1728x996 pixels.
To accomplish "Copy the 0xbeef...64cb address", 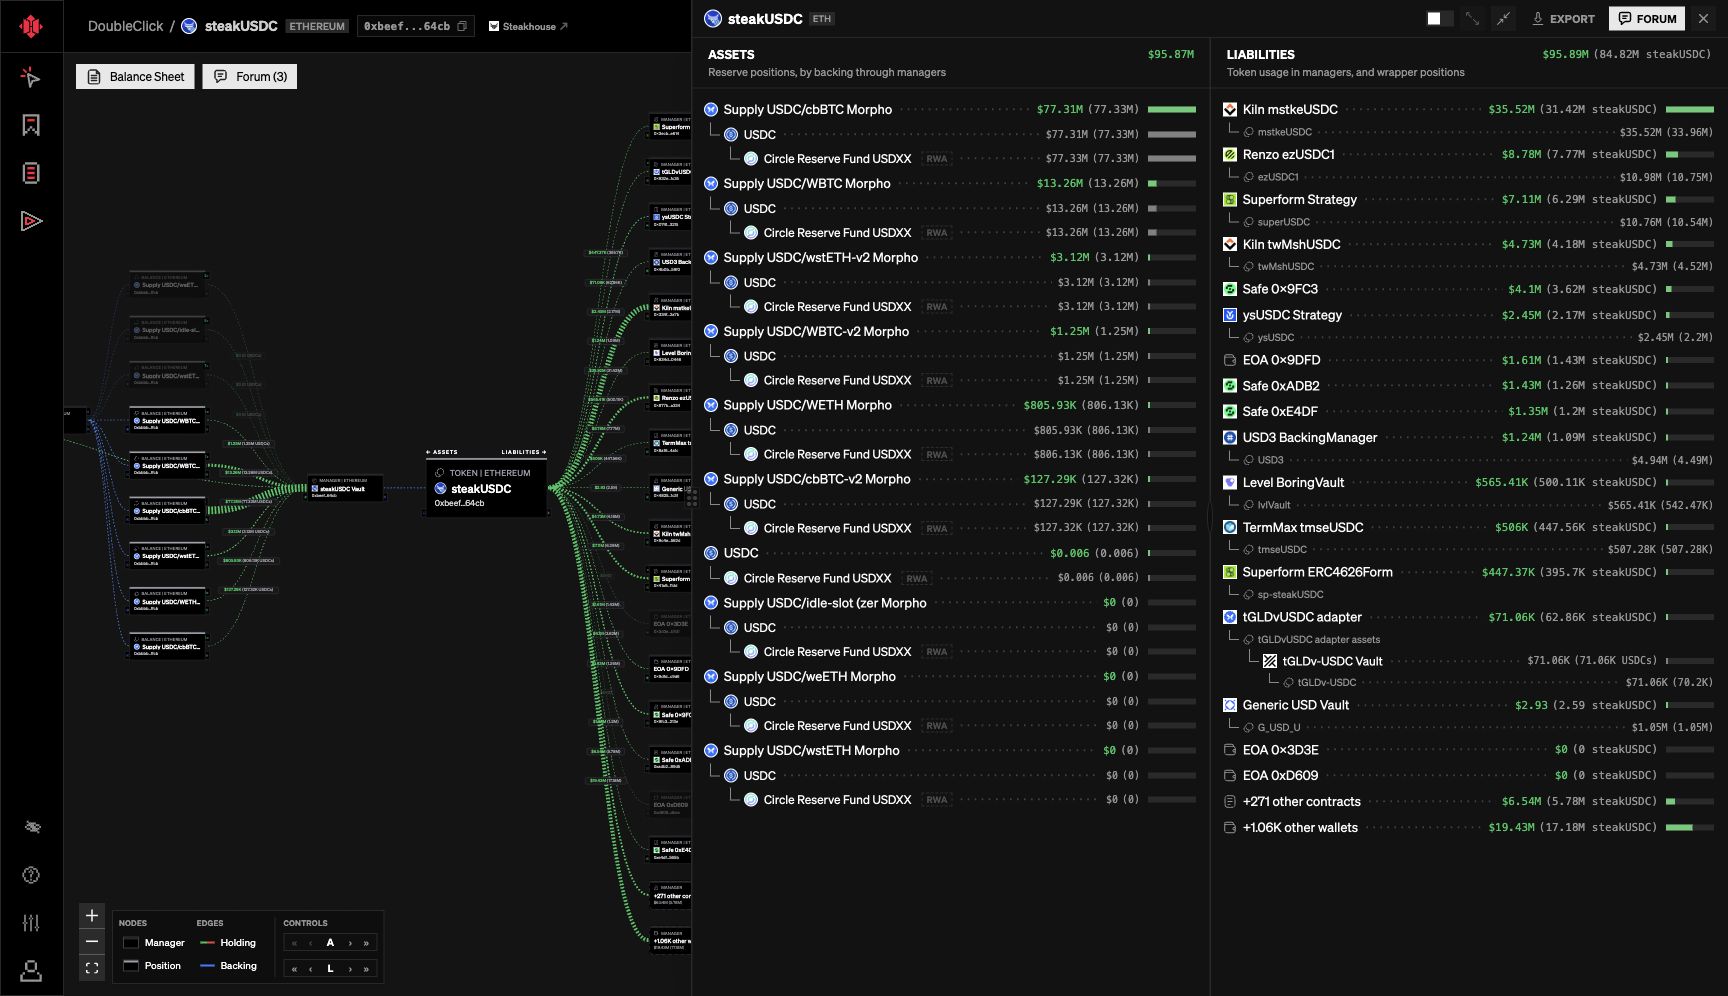I will (462, 27).
